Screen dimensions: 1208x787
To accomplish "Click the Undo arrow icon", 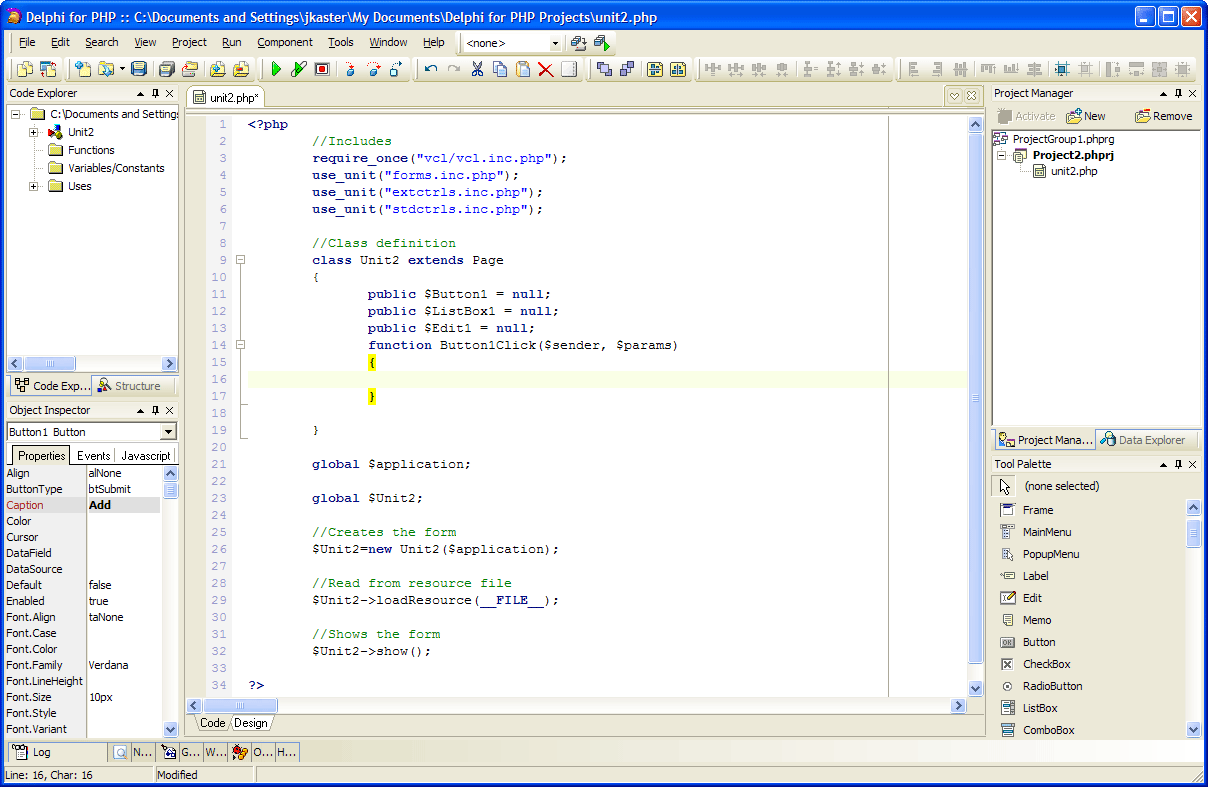I will click(x=431, y=69).
